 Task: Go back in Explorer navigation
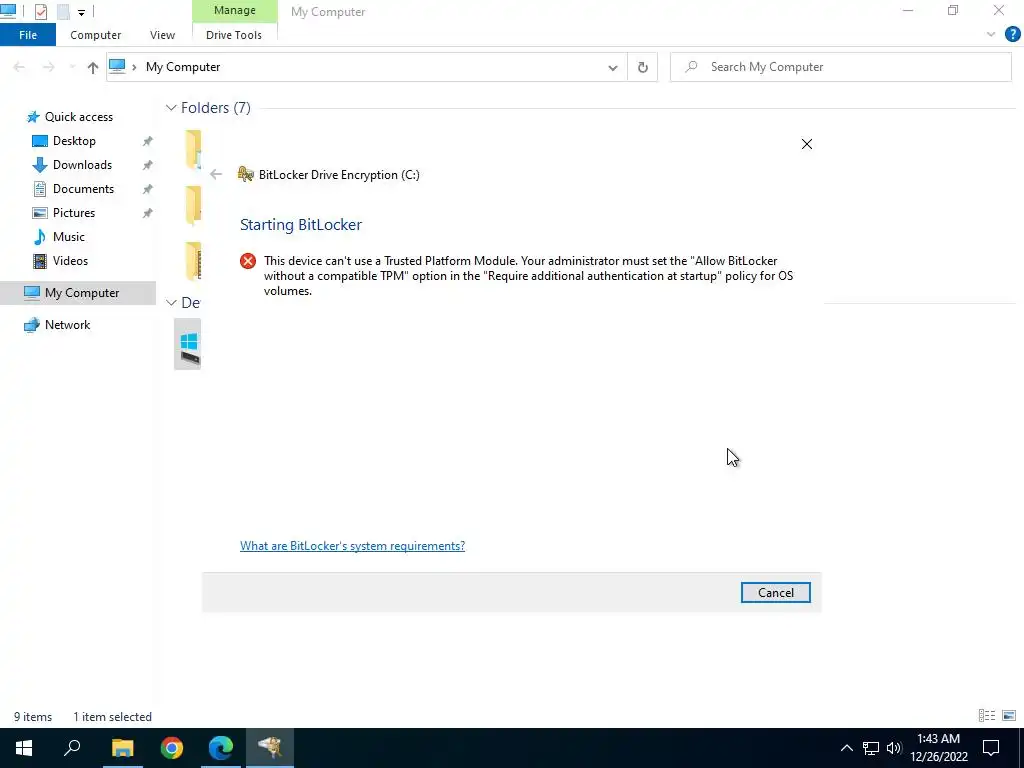tap(19, 67)
